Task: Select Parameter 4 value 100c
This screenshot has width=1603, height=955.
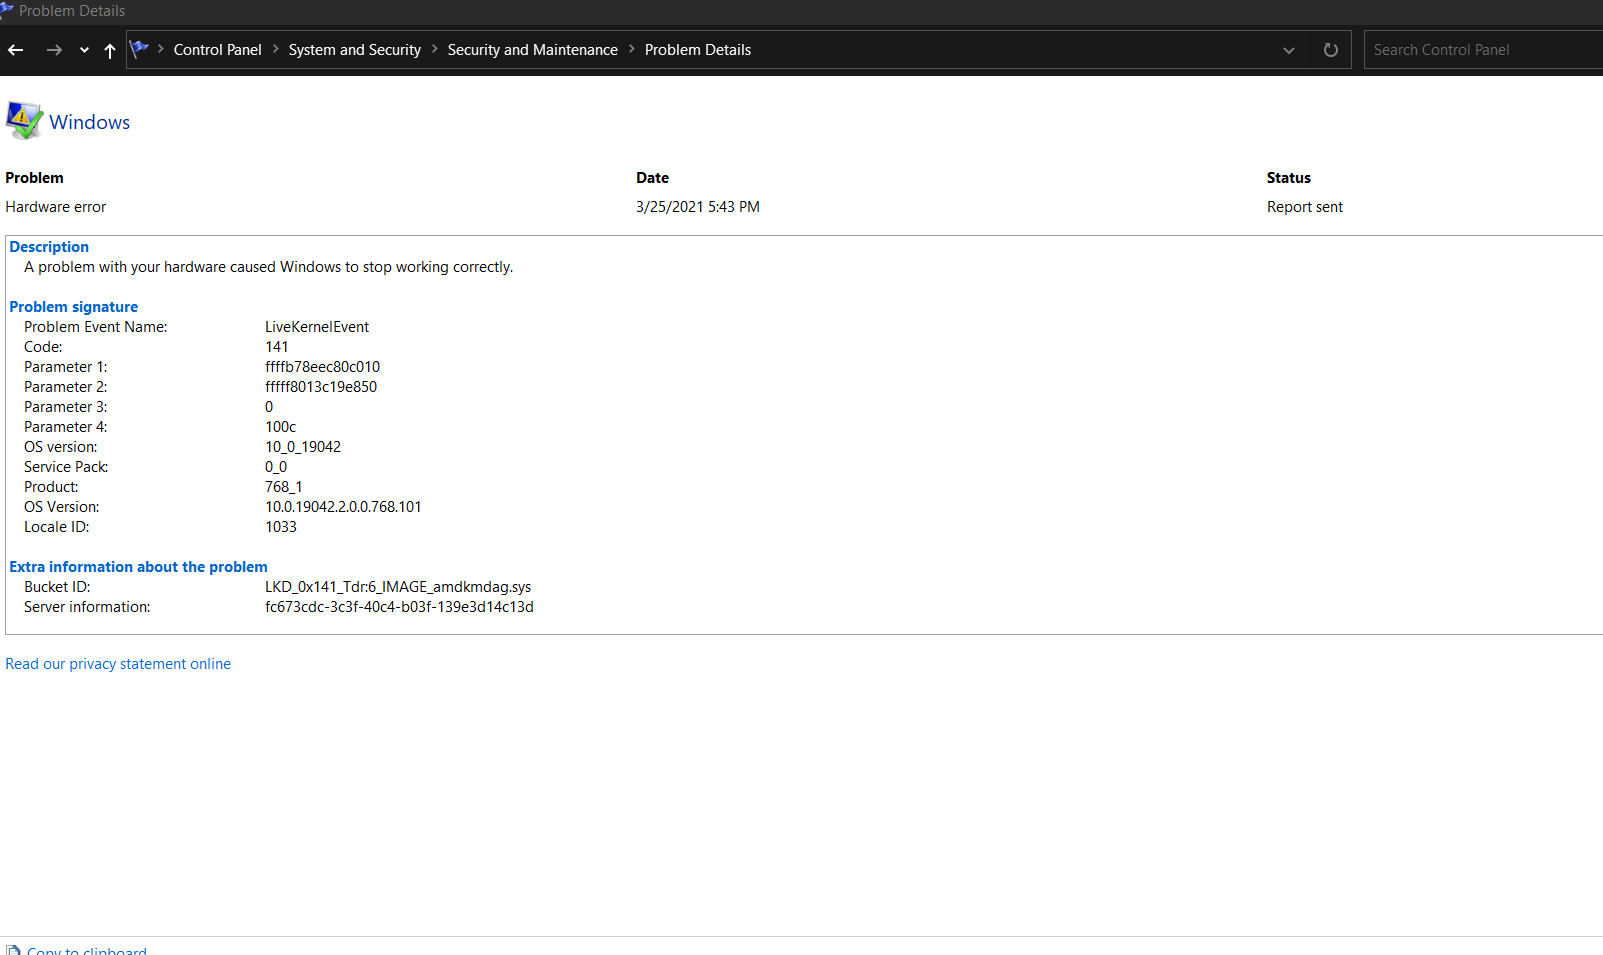Action: click(x=281, y=427)
